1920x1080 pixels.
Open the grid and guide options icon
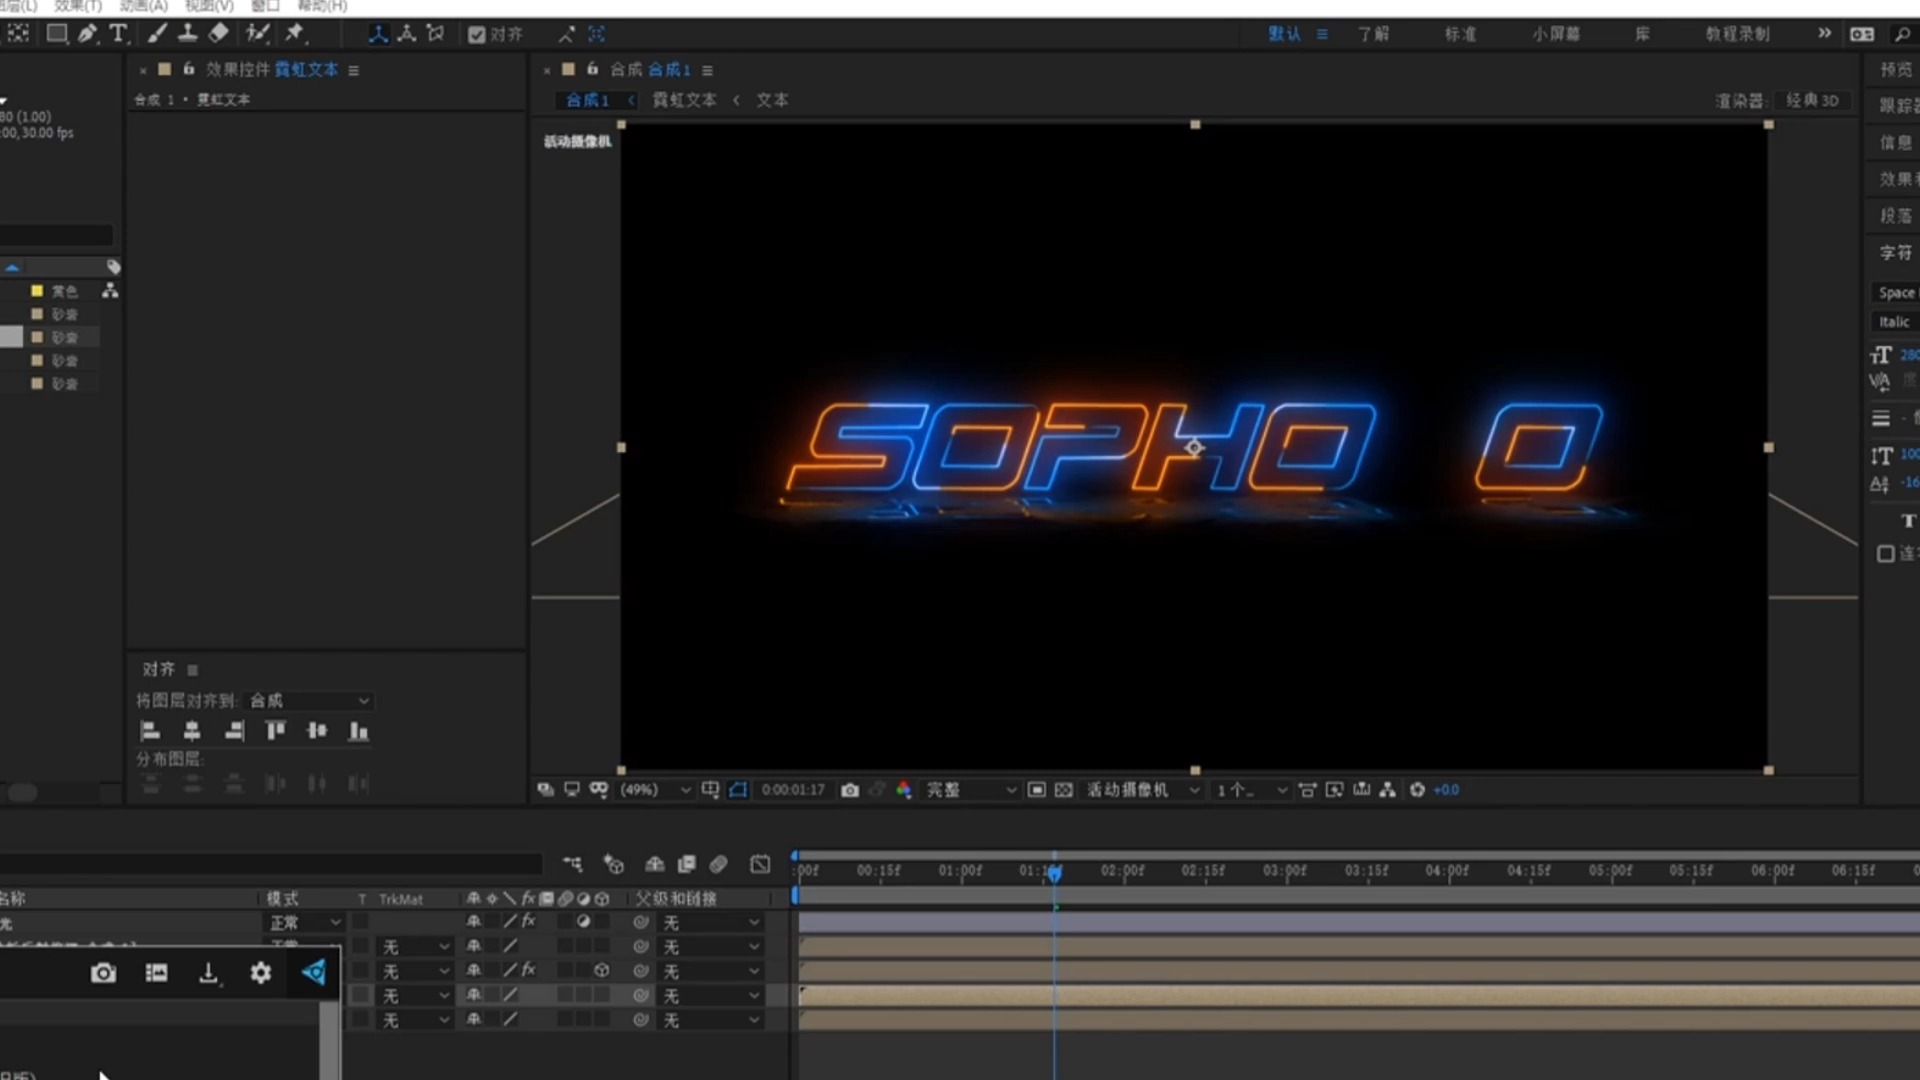click(710, 790)
